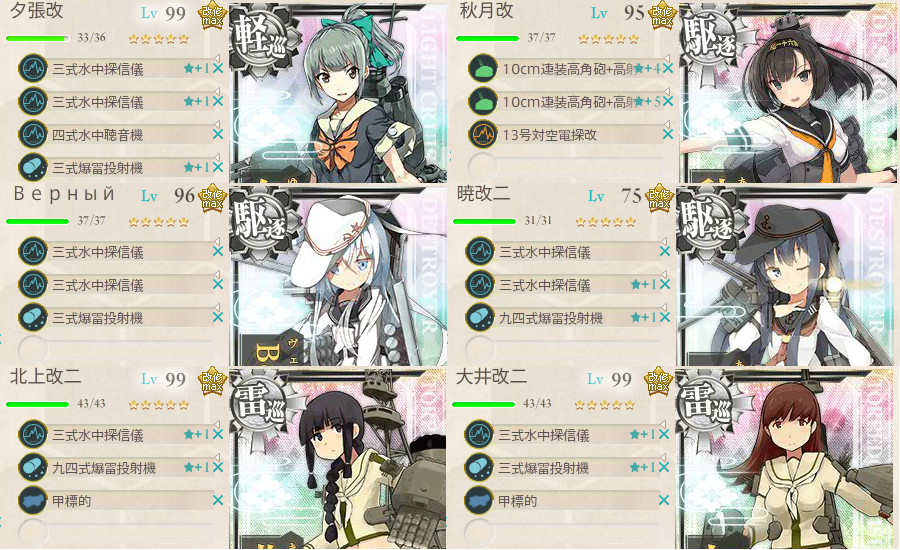
Task: Click the green gun icon on 秋月改's first slot
Action: pyautogui.click(x=482, y=68)
